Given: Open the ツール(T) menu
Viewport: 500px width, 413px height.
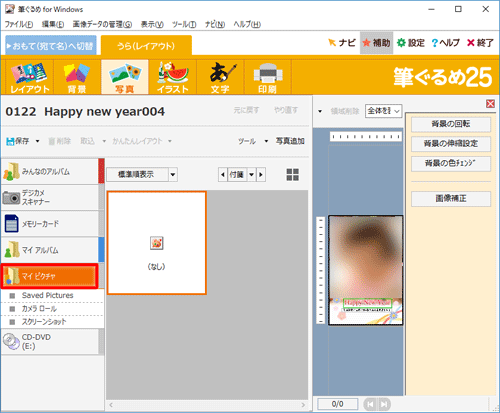Looking at the screenshot, I should point(184,24).
